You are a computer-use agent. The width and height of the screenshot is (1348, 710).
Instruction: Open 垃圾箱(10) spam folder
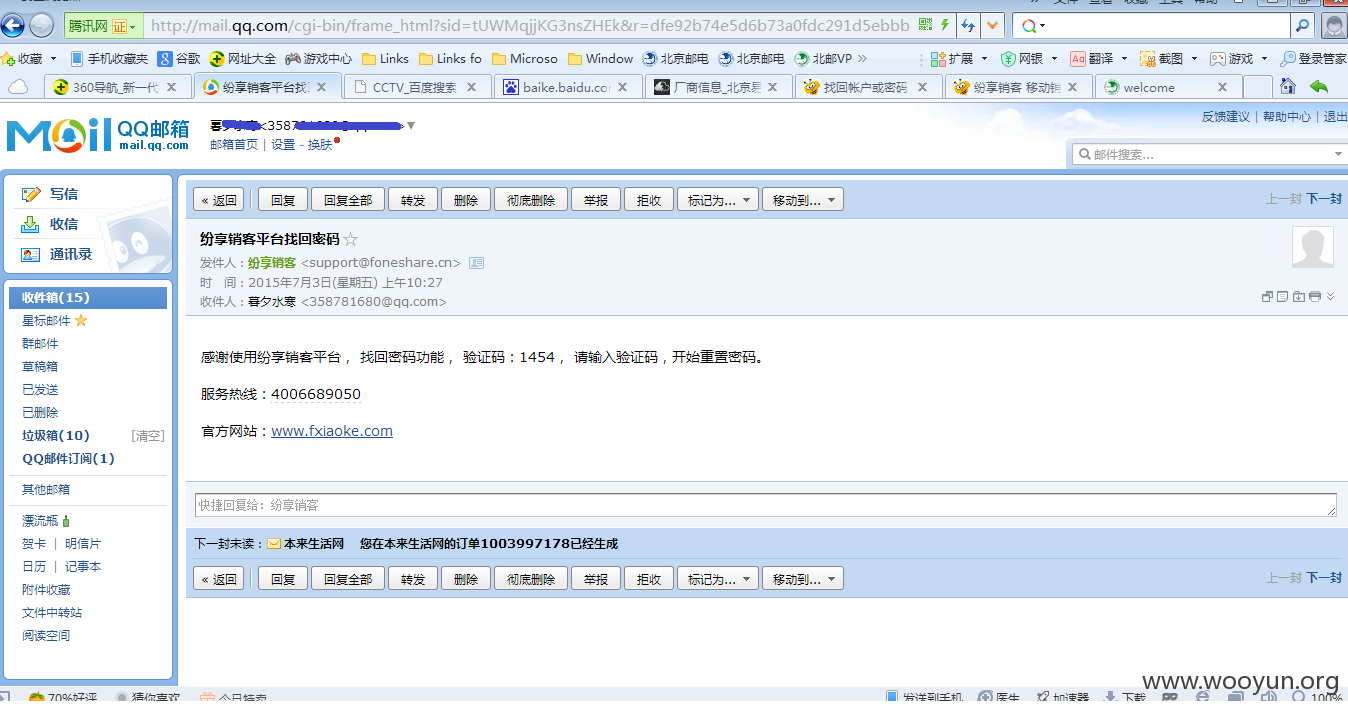pyautogui.click(x=56, y=436)
